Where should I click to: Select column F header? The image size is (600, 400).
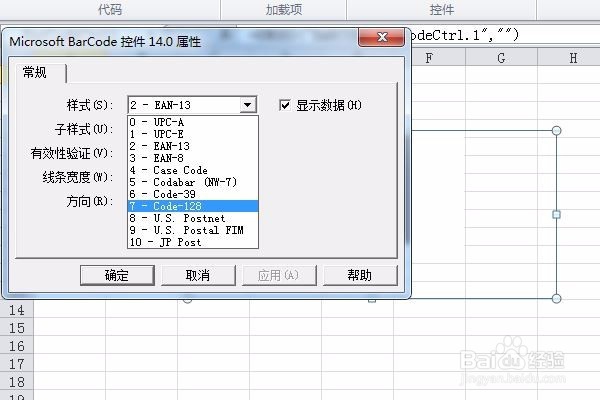pyautogui.click(x=429, y=58)
